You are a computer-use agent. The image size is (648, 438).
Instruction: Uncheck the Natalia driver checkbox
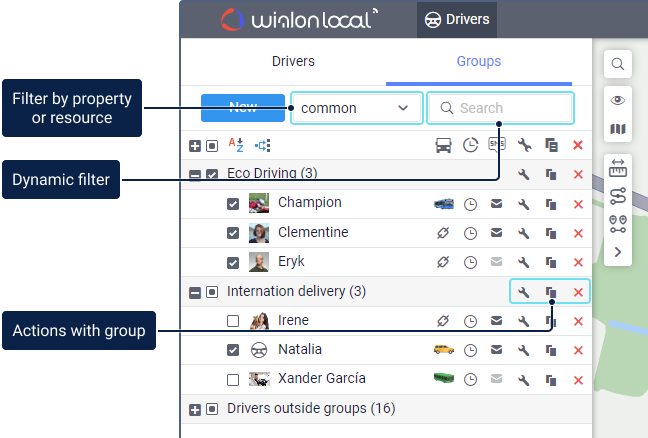pos(233,351)
